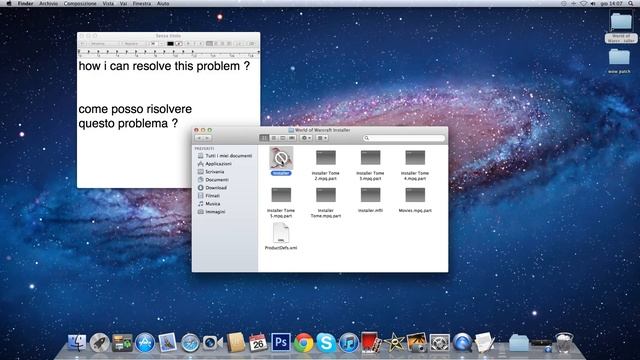Open Musica in the Finder sidebar

click(x=209, y=204)
